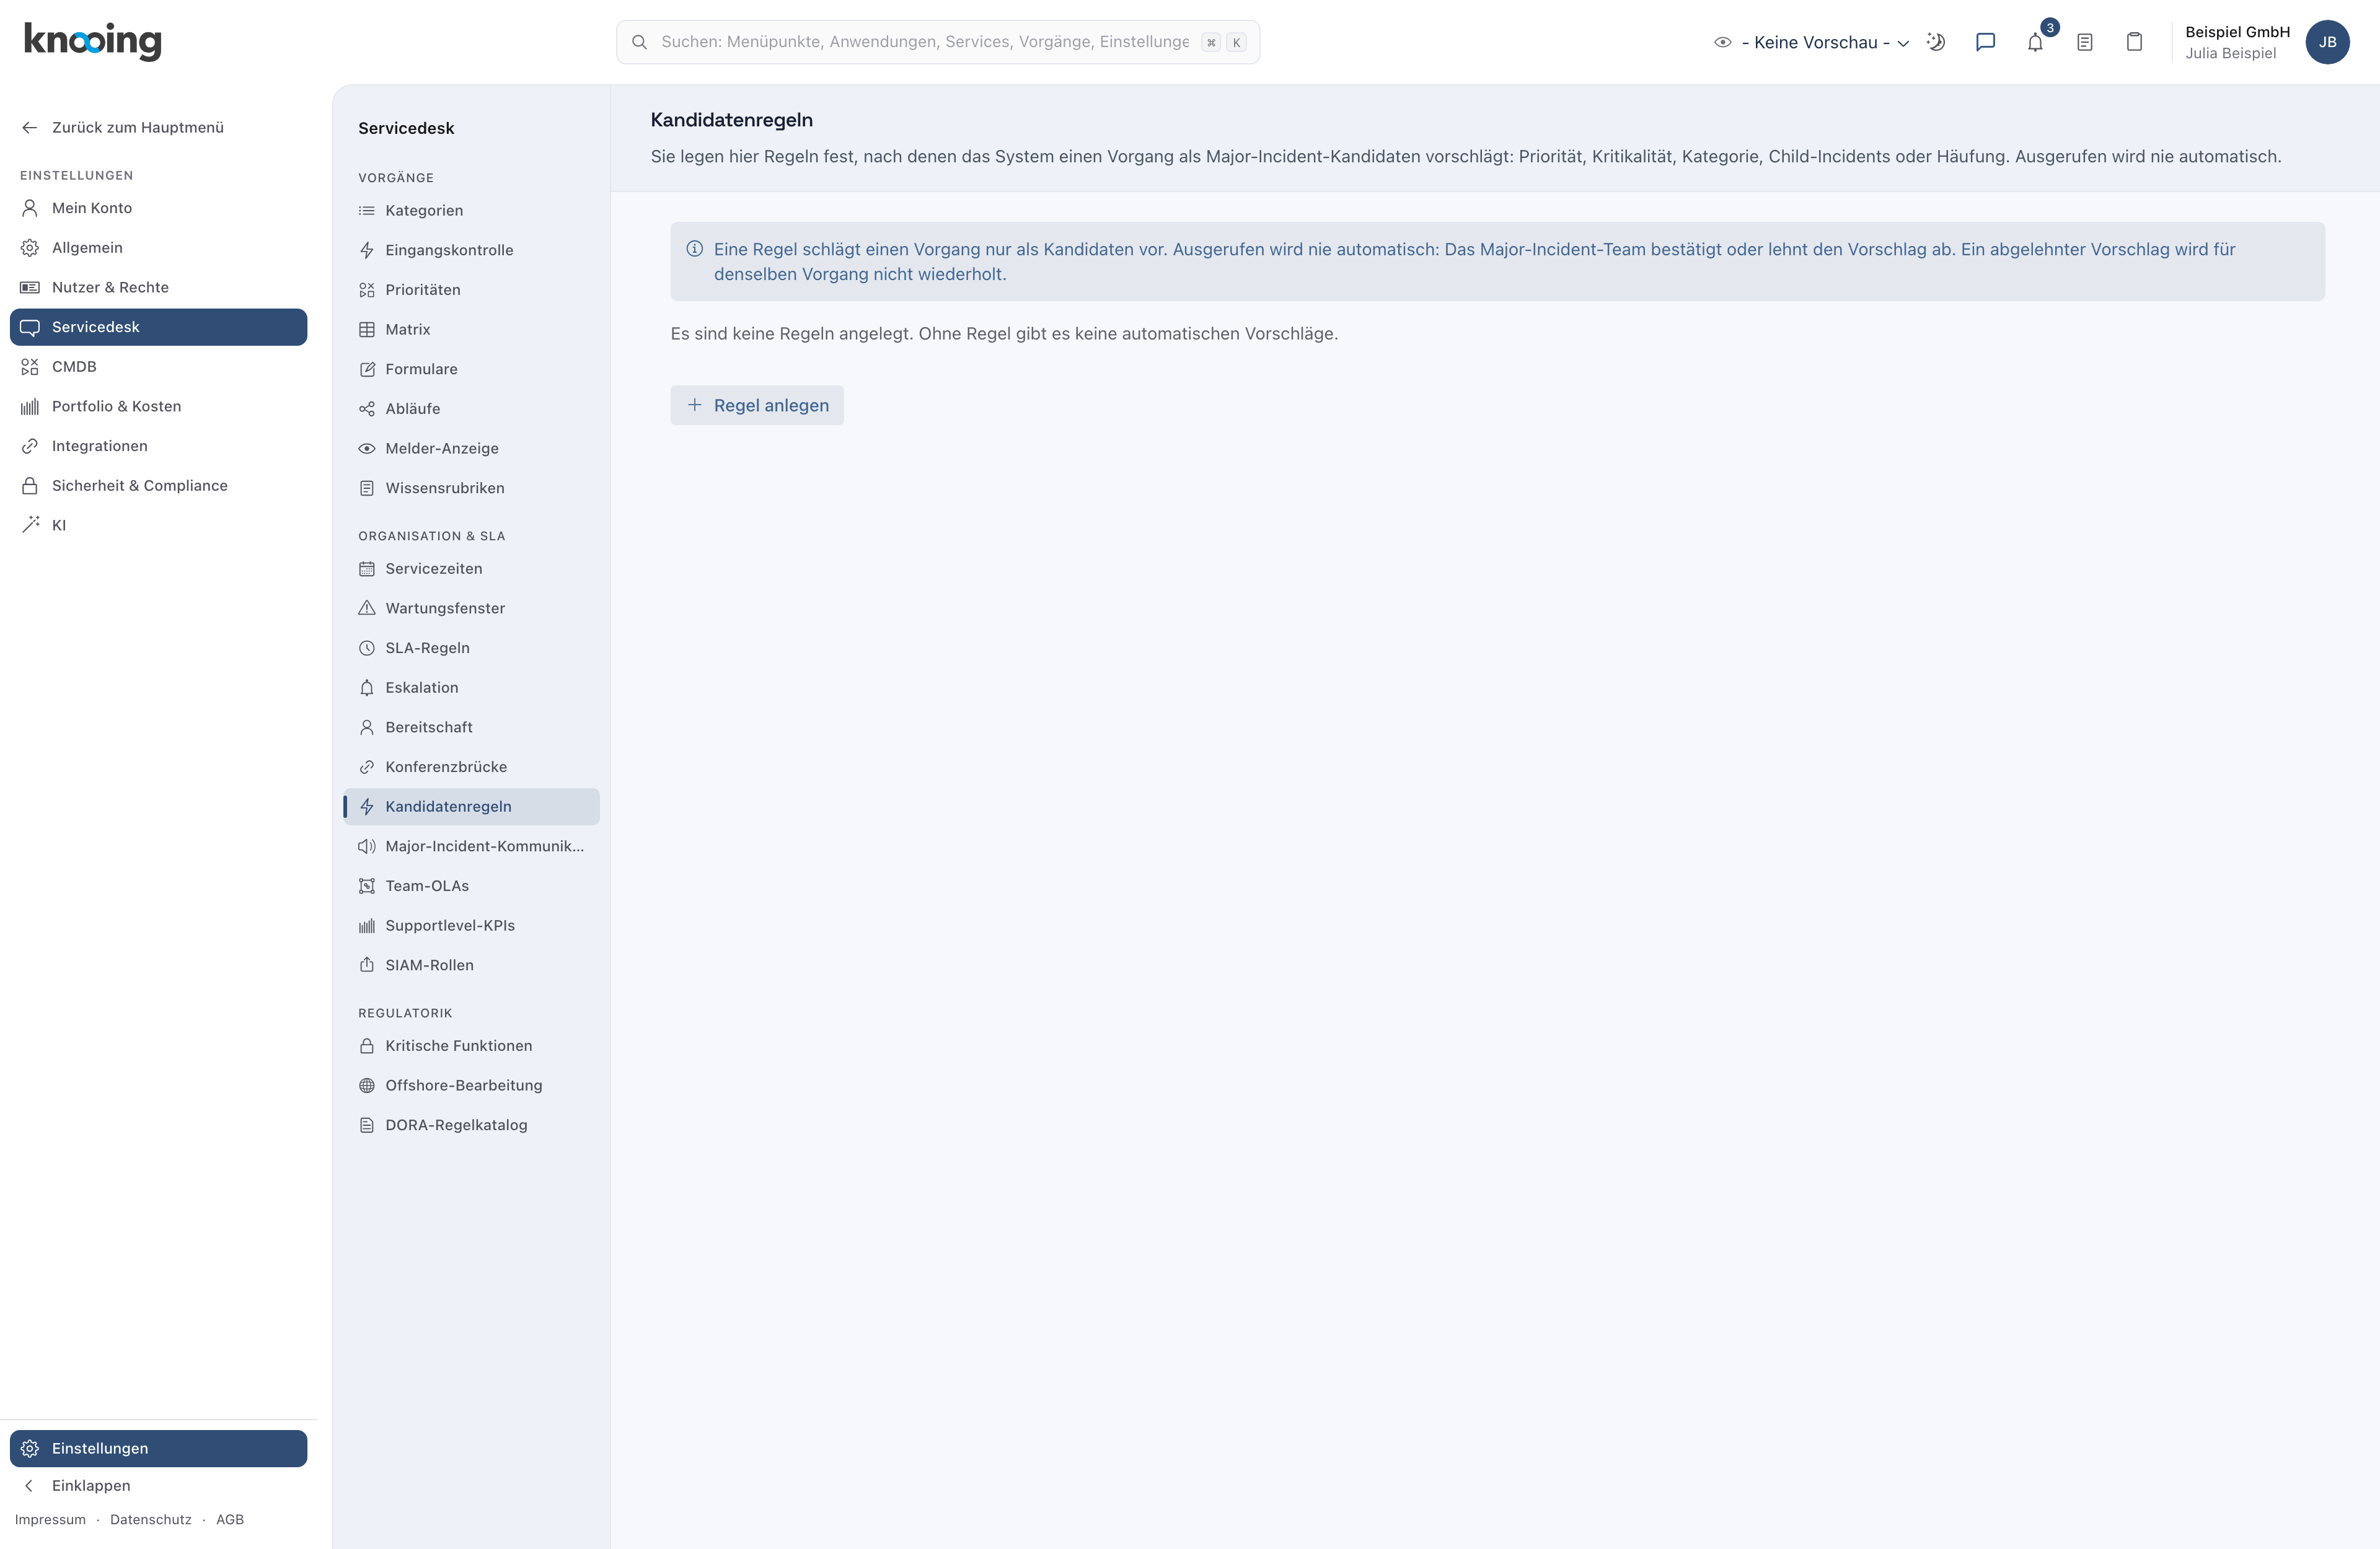Click the globe icon beside Offshore-Bearbeitung
Image resolution: width=2380 pixels, height=1549 pixels.
[367, 1085]
